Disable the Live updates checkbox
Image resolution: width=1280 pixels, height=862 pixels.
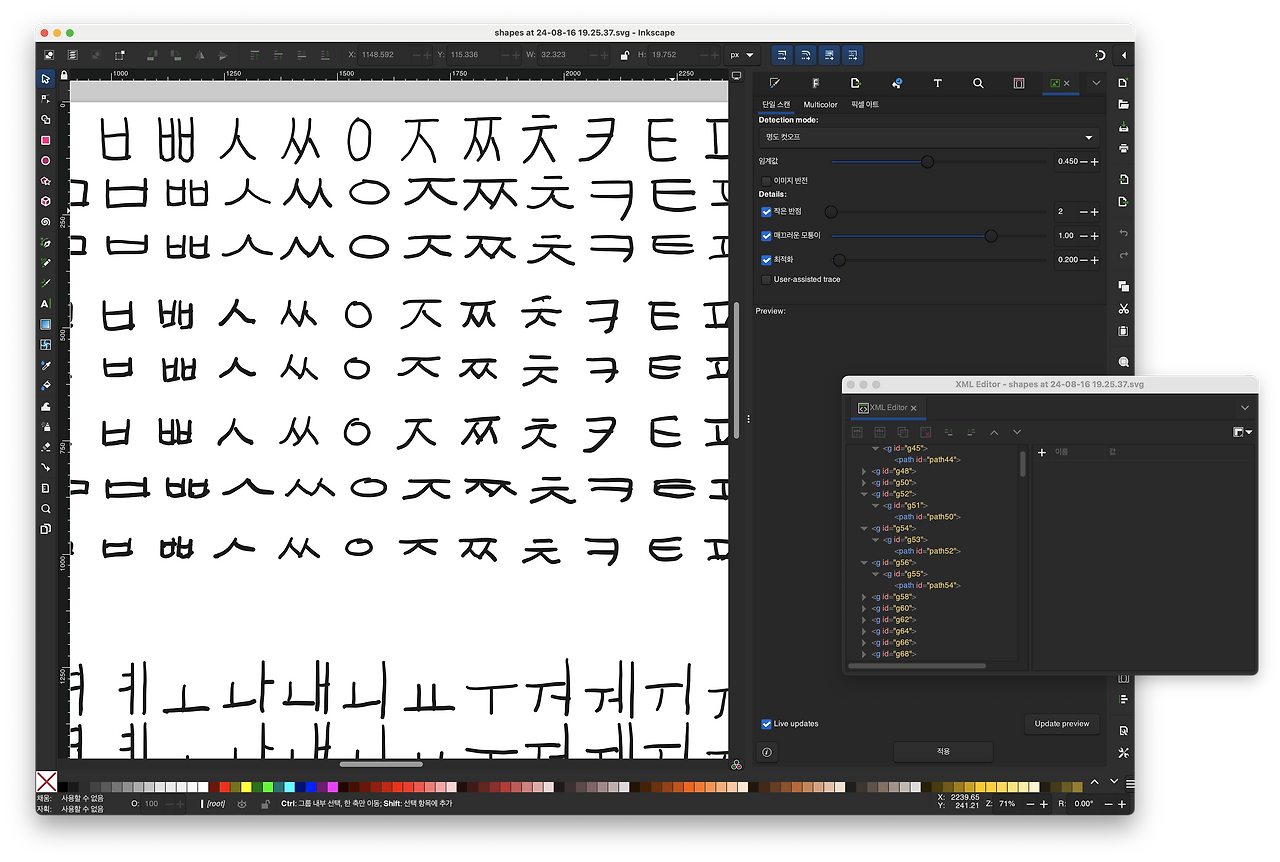pos(766,724)
